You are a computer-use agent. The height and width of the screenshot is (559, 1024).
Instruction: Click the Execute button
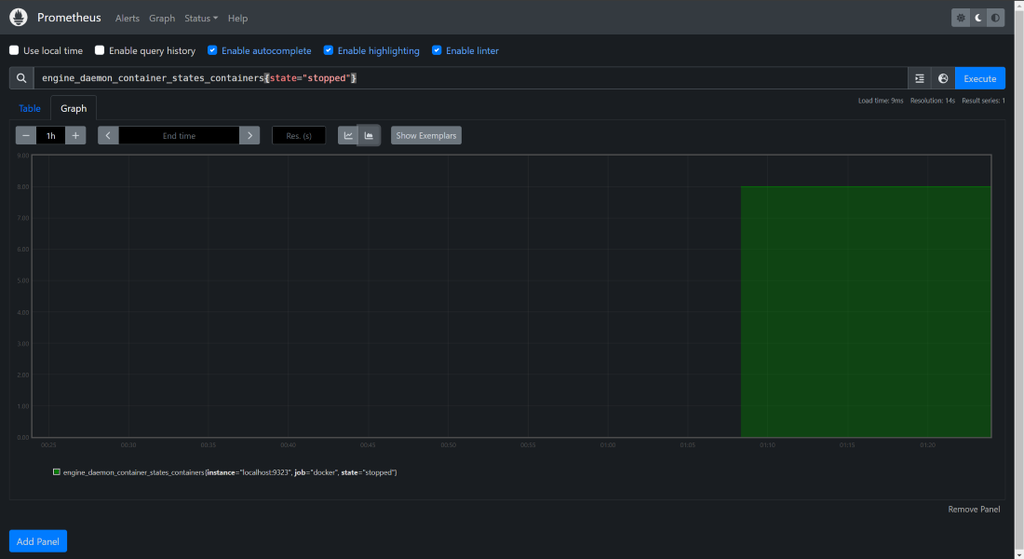[980, 78]
